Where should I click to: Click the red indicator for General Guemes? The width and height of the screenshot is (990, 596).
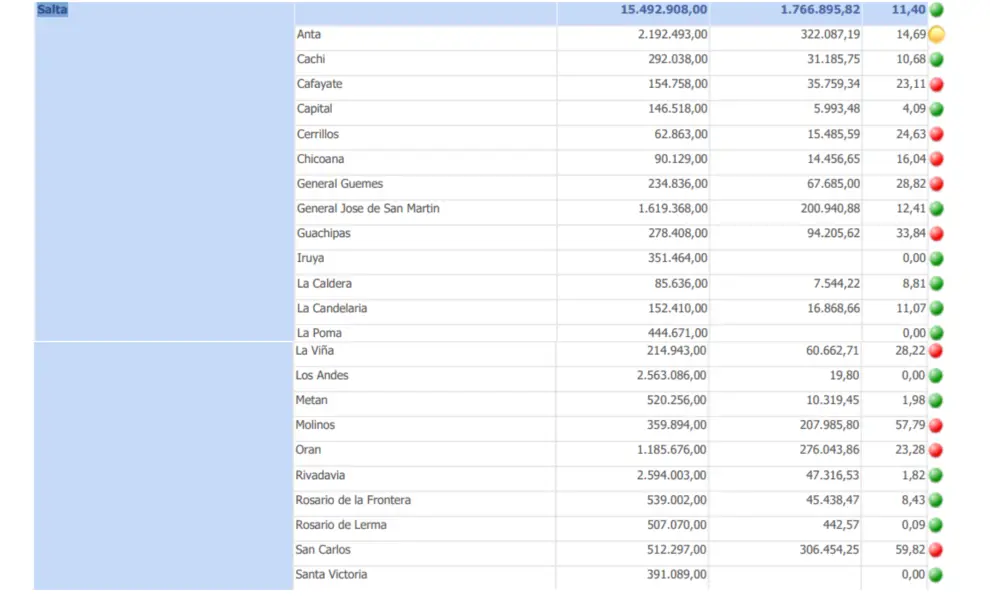pos(937,184)
